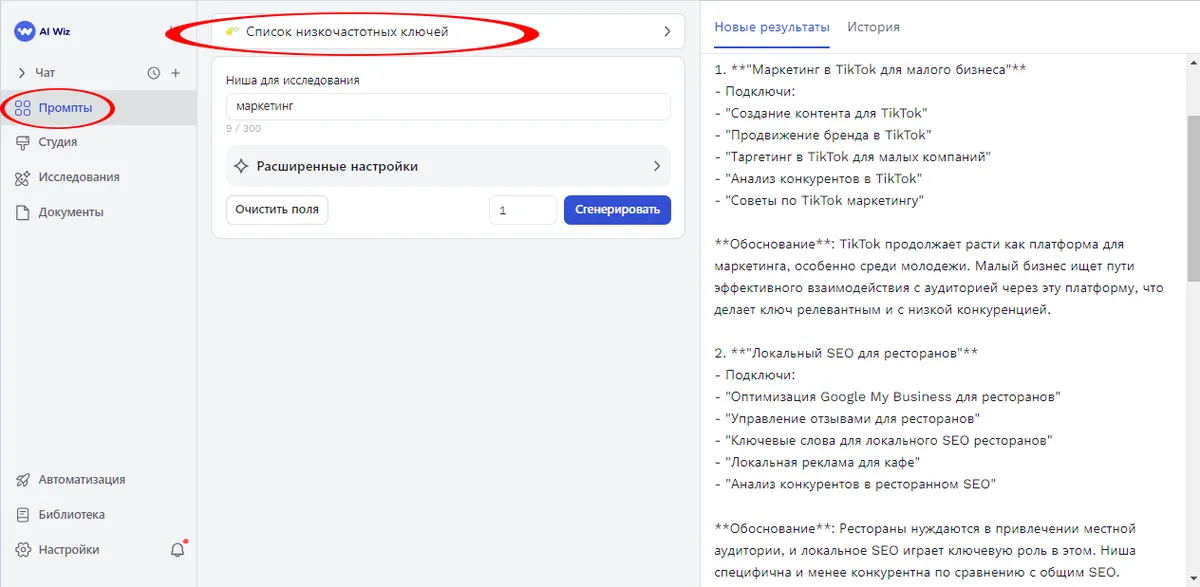
Task: Click Очистить поля to clear fields
Action: pyautogui.click(x=276, y=209)
